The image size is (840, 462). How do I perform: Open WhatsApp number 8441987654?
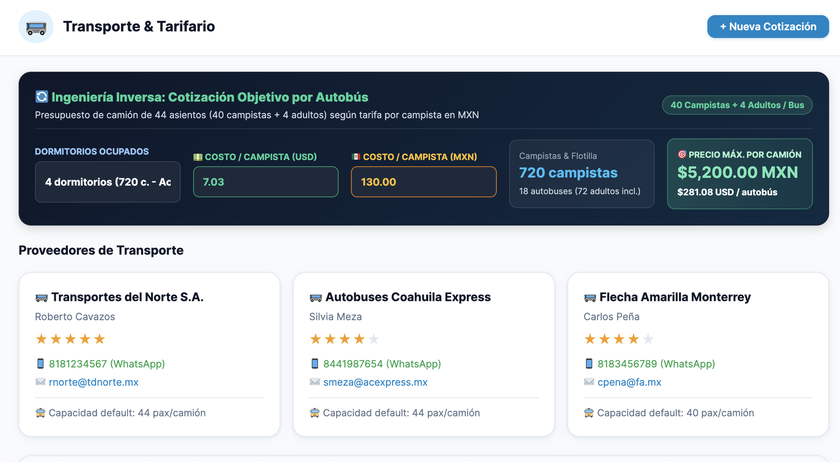[382, 364]
